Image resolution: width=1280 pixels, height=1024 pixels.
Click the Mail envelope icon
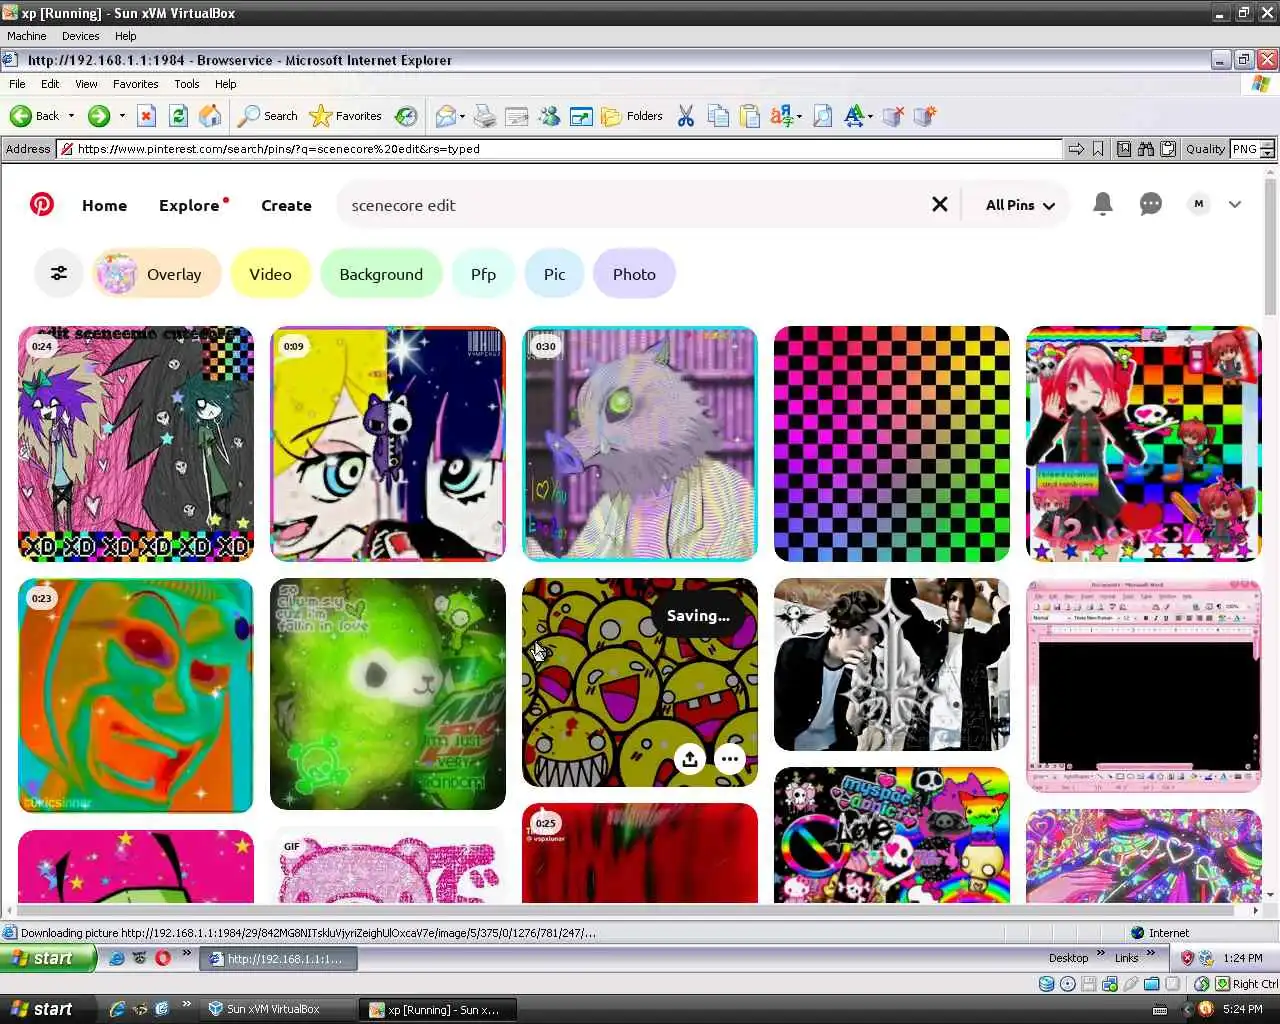pyautogui.click(x=446, y=116)
